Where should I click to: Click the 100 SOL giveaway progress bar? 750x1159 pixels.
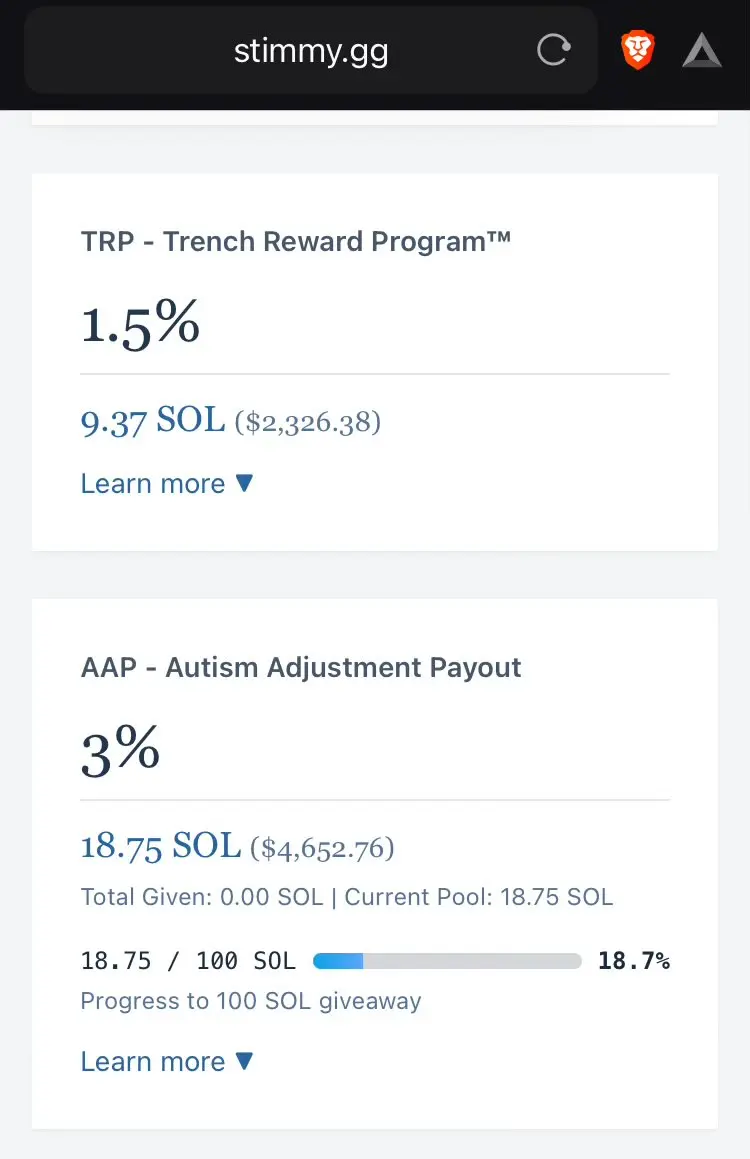click(x=447, y=961)
